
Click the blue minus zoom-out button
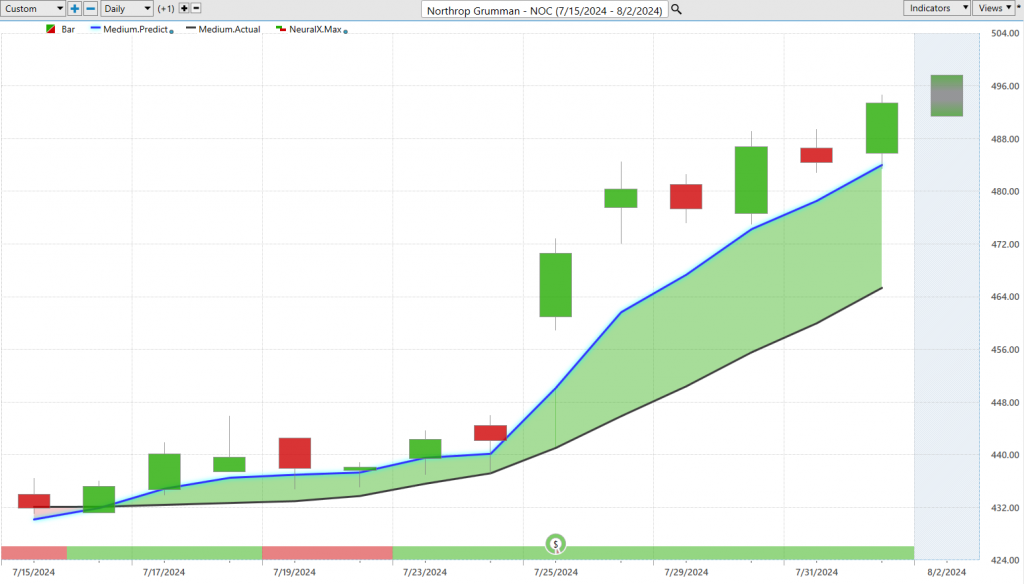click(91, 8)
